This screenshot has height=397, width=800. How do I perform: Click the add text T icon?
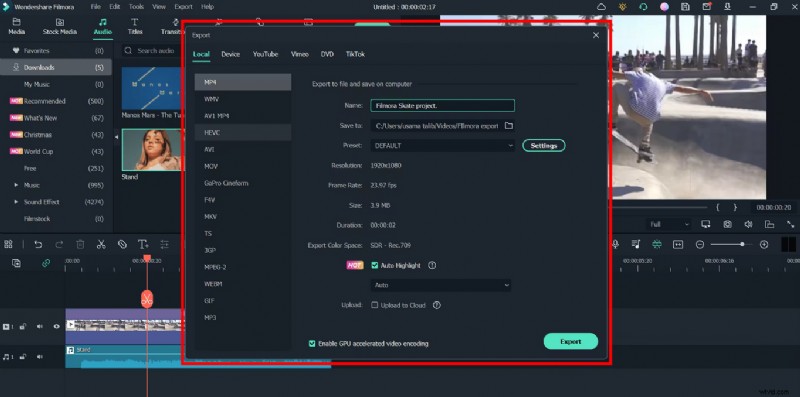tap(143, 244)
